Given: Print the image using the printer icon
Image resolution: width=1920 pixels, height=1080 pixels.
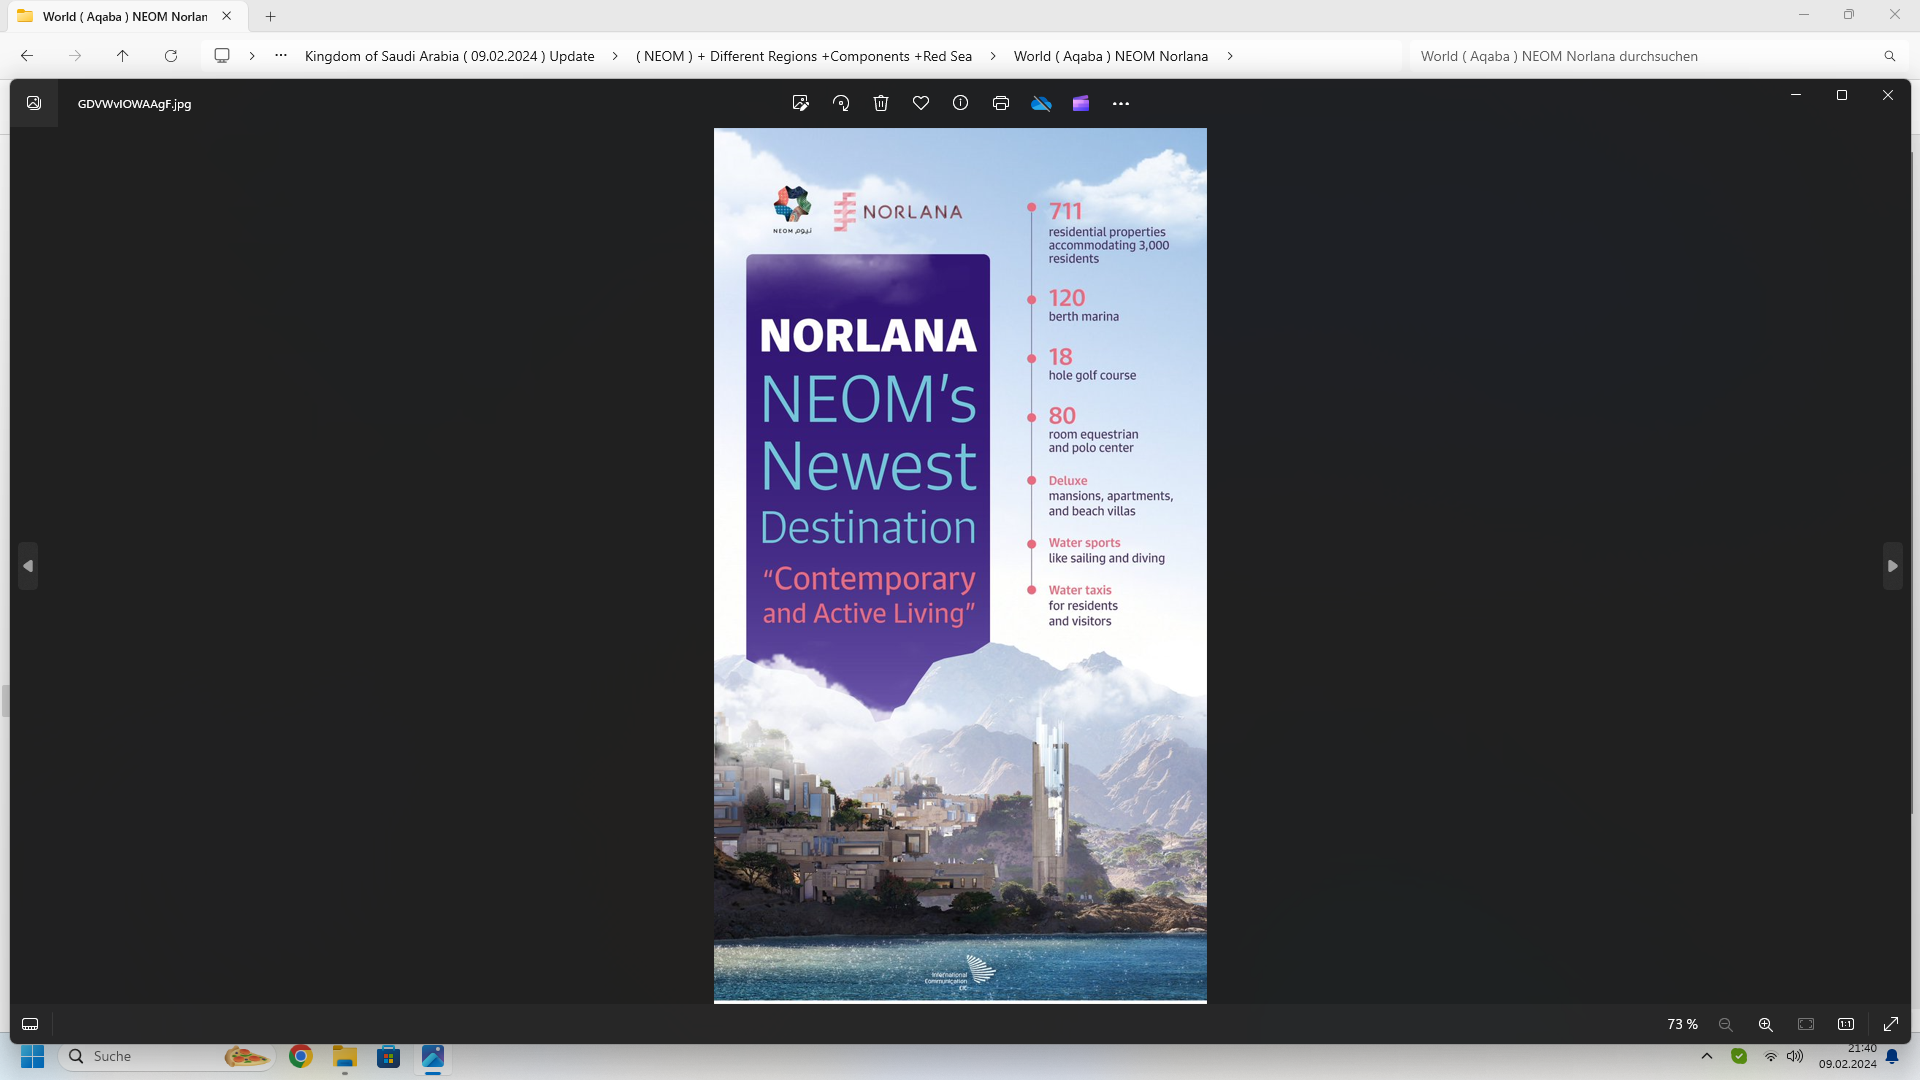Looking at the screenshot, I should click(x=1001, y=103).
